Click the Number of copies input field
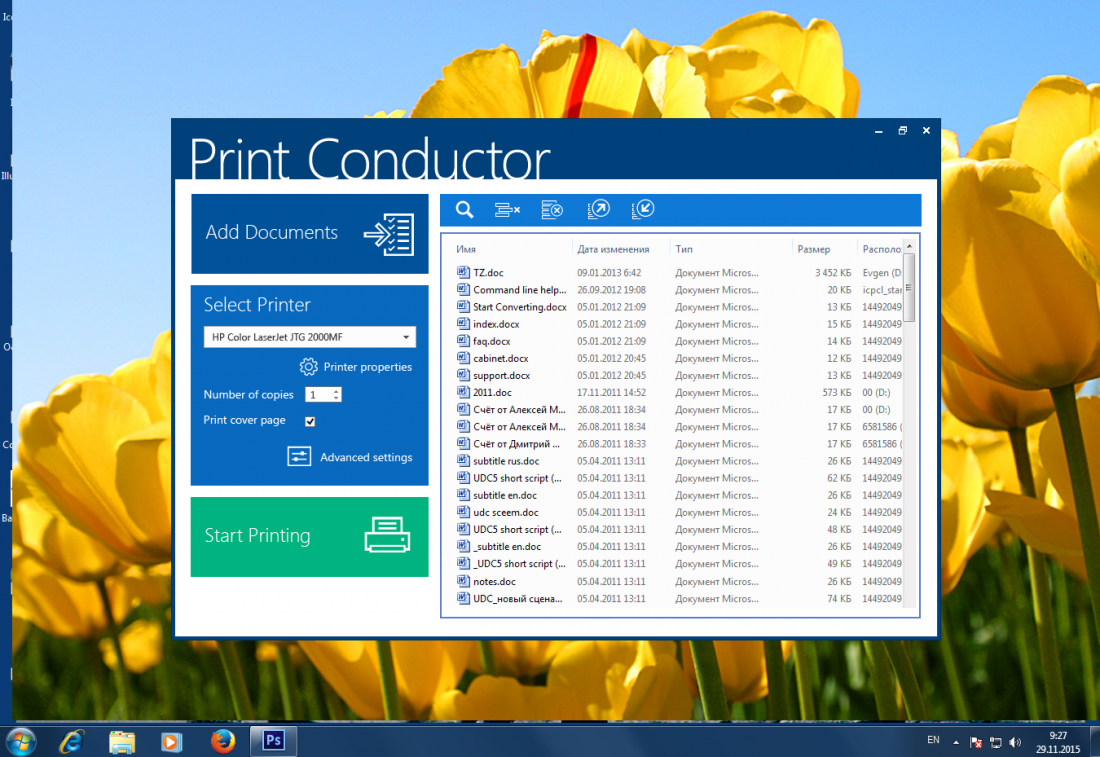Screen dimensions: 1100x757 (318, 395)
